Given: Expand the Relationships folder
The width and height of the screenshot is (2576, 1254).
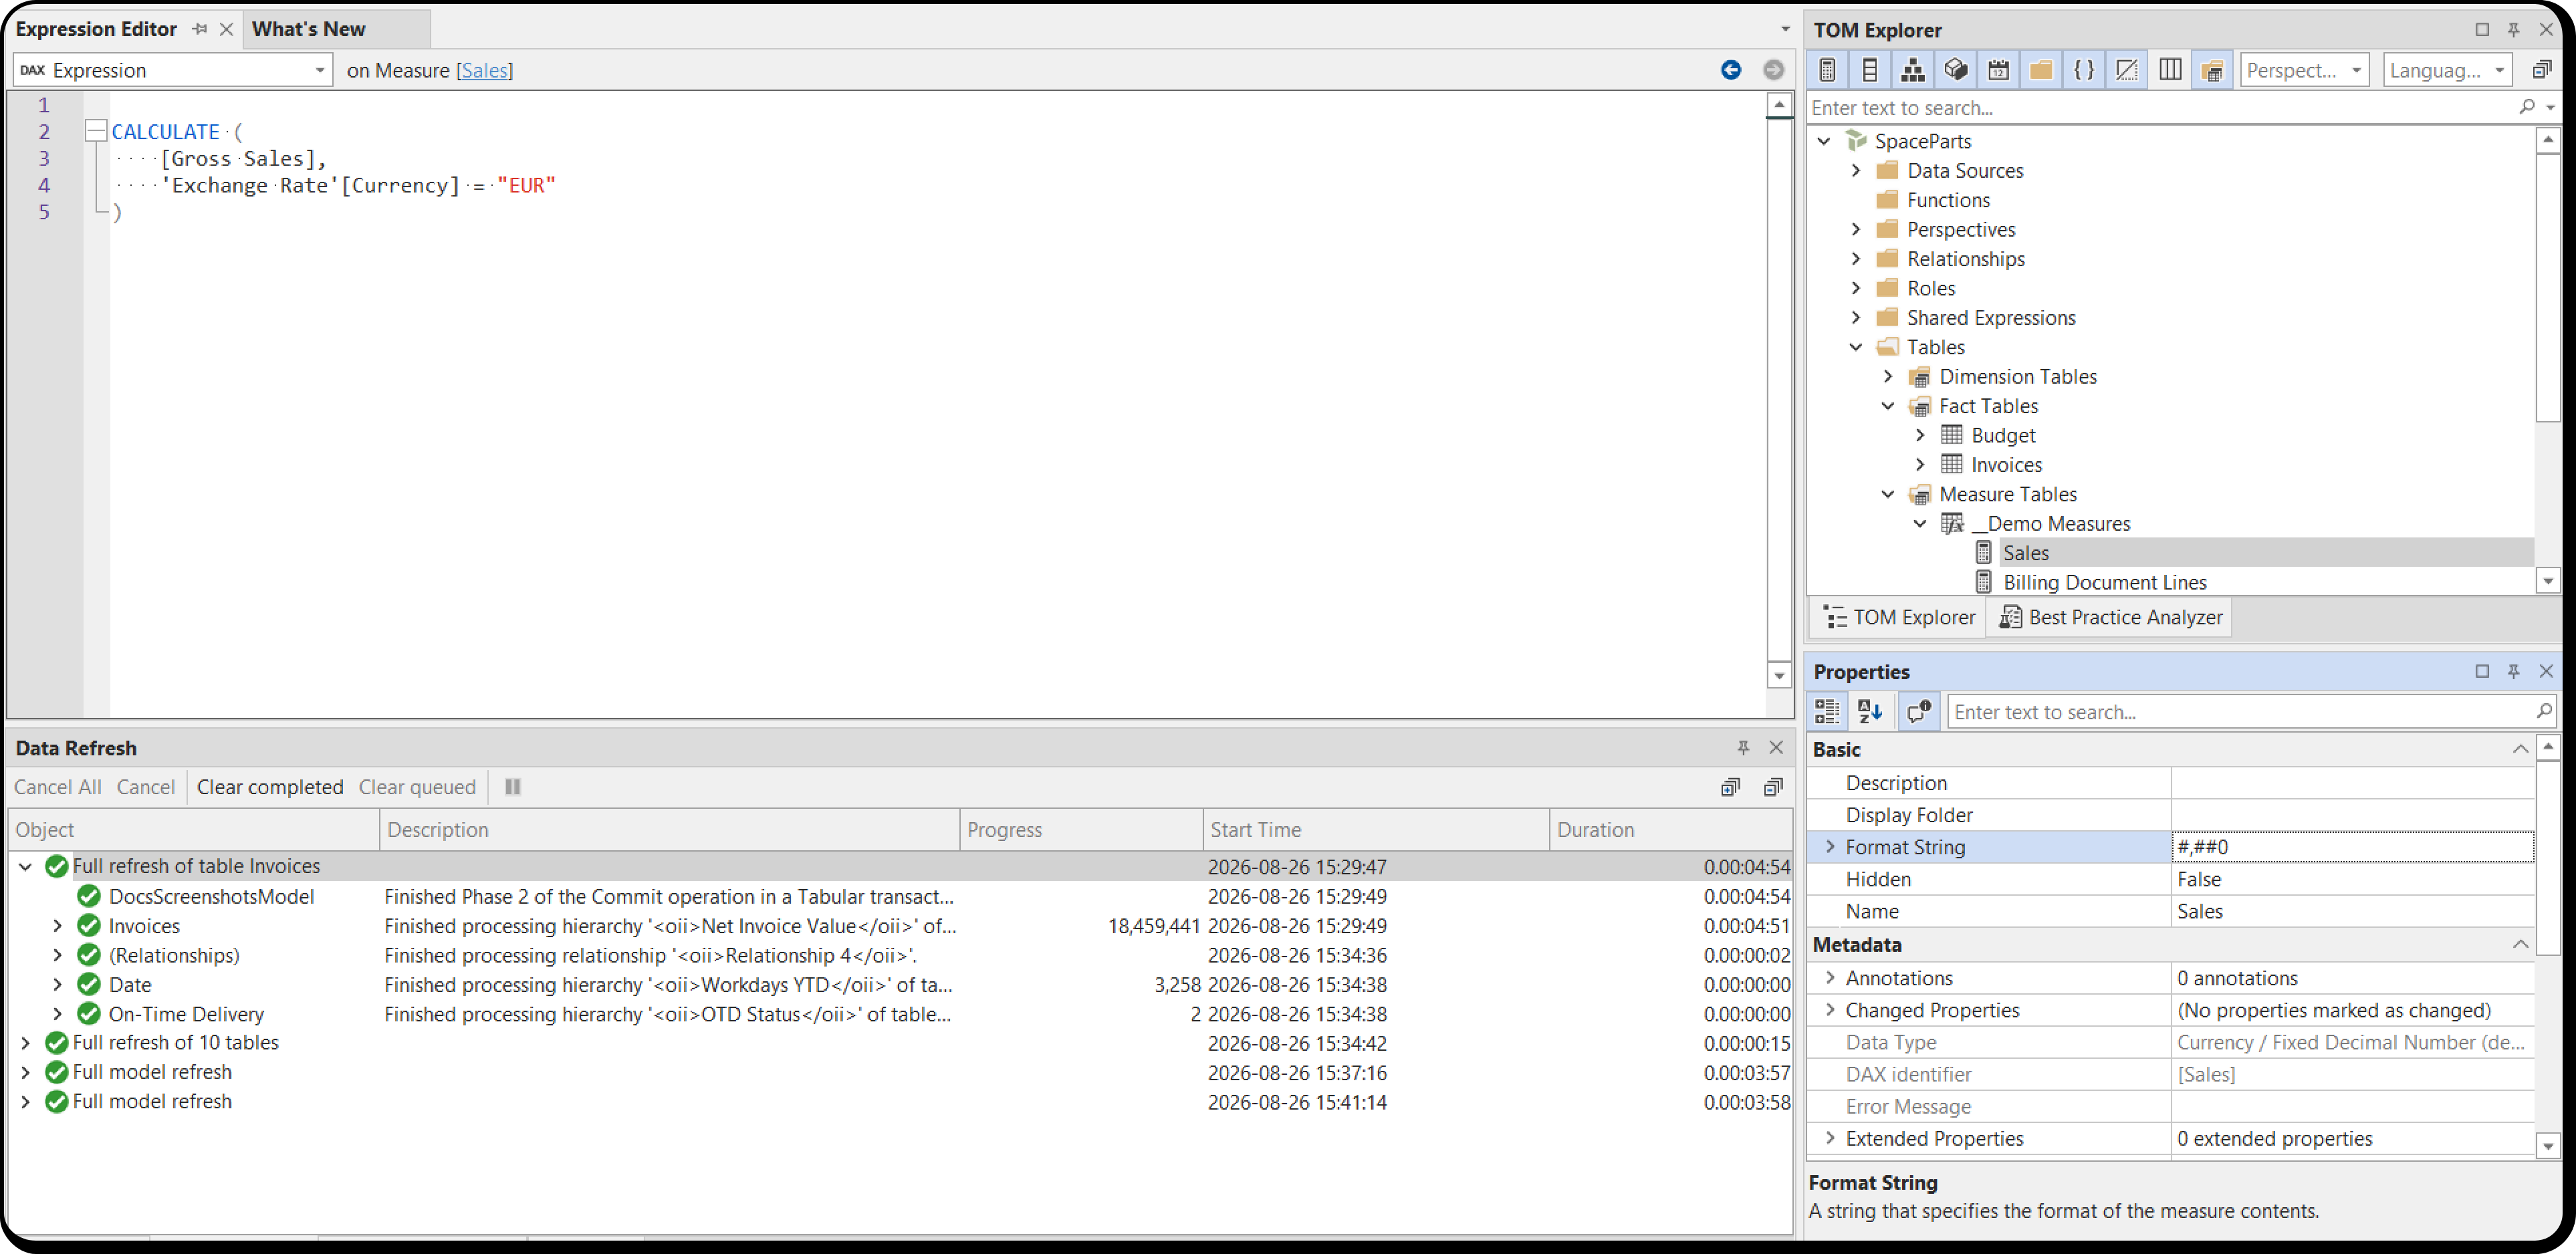Looking at the screenshot, I should (1856, 259).
